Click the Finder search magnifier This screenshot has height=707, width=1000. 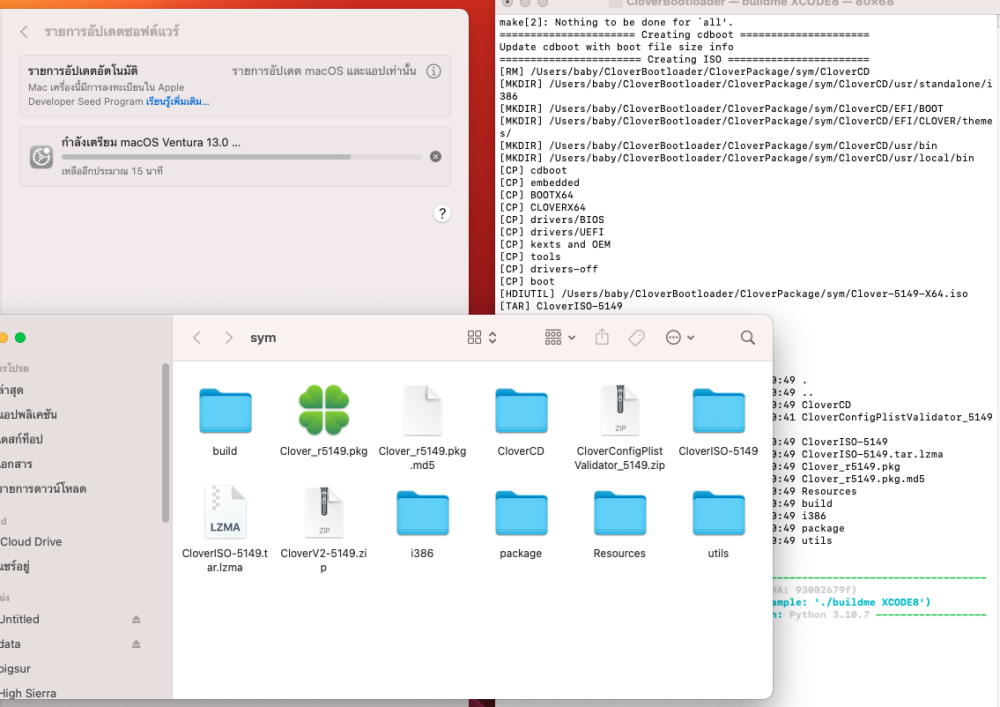point(748,338)
